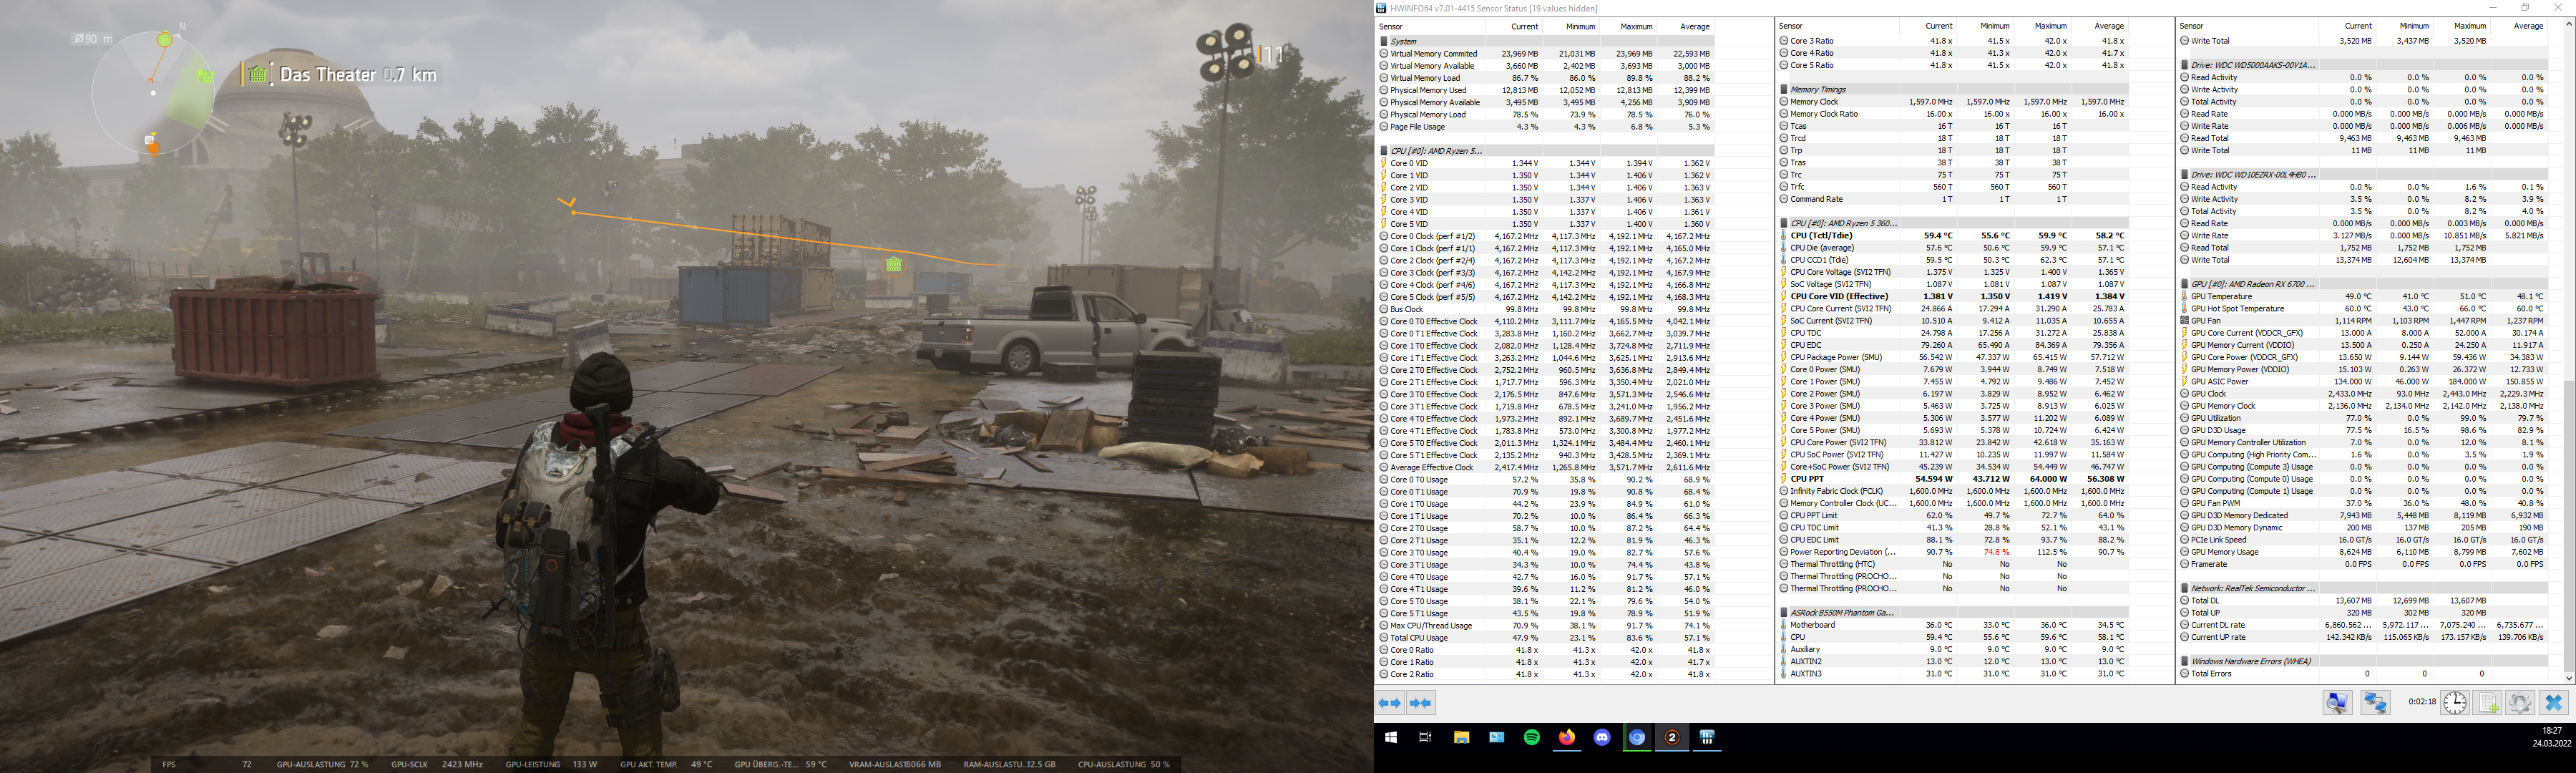Start logging with the sheet-plus icon
2576x773 pixels.
click(2488, 703)
